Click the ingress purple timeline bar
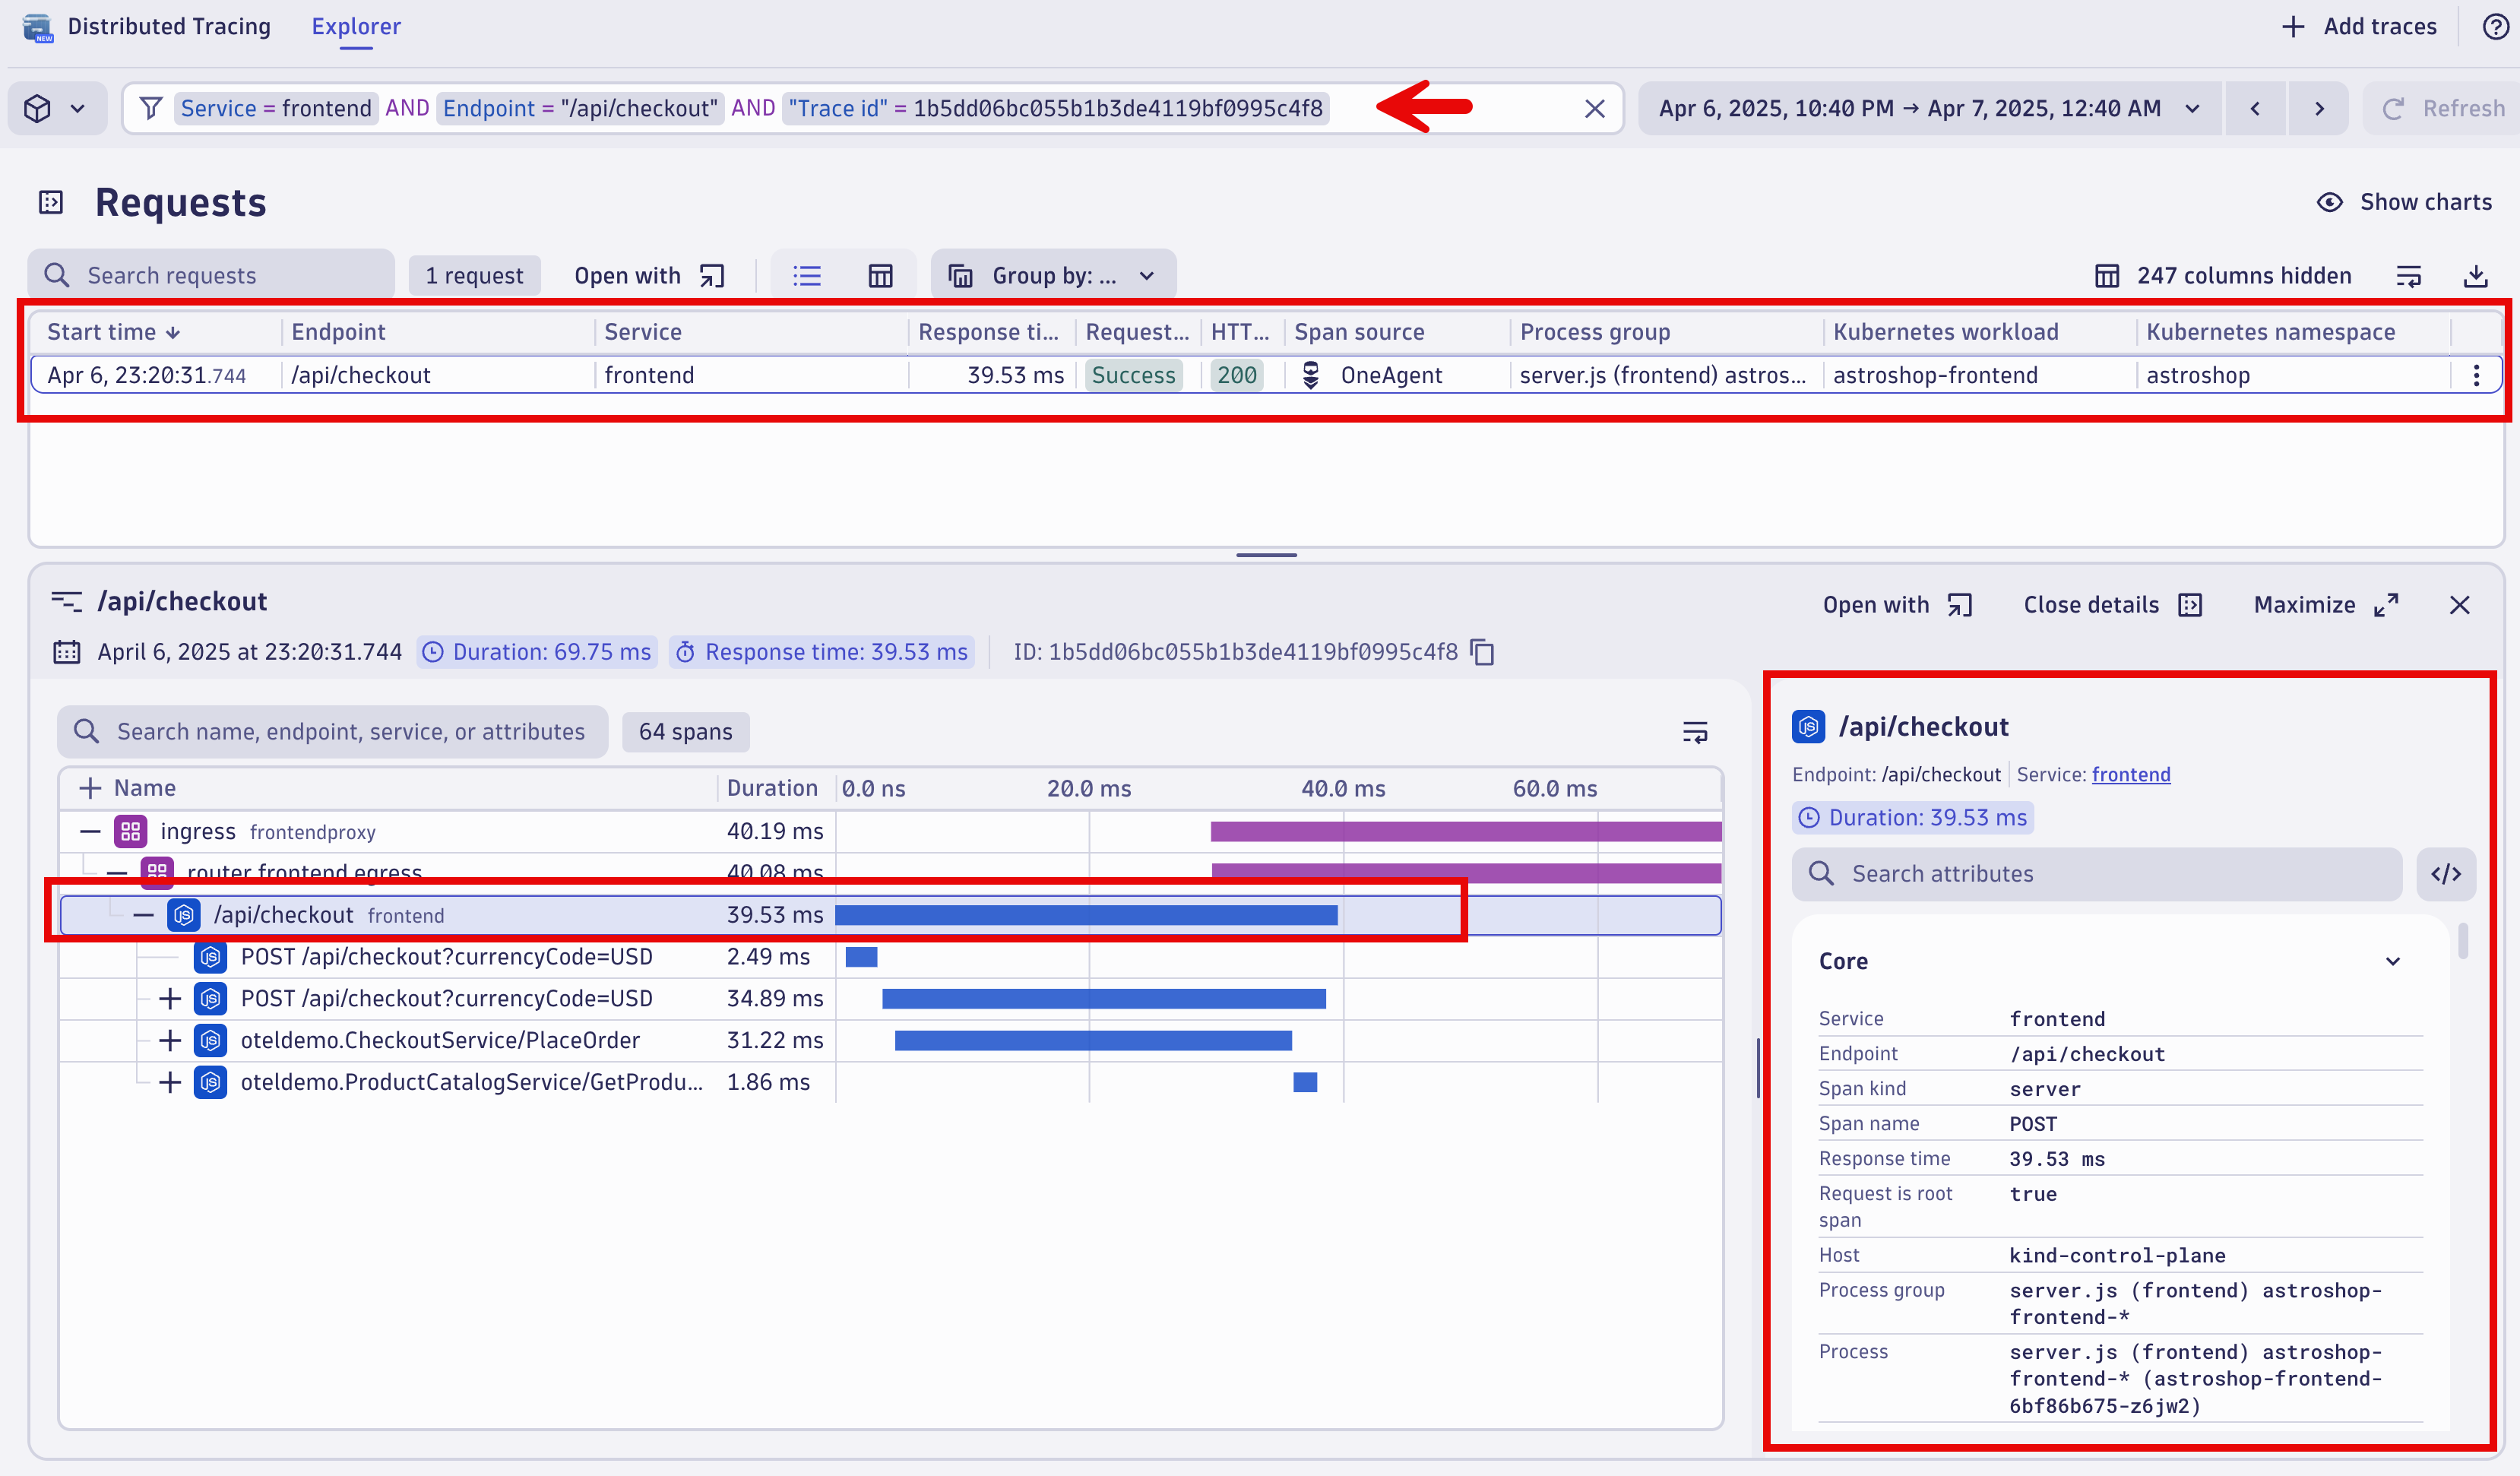 pos(1465,831)
